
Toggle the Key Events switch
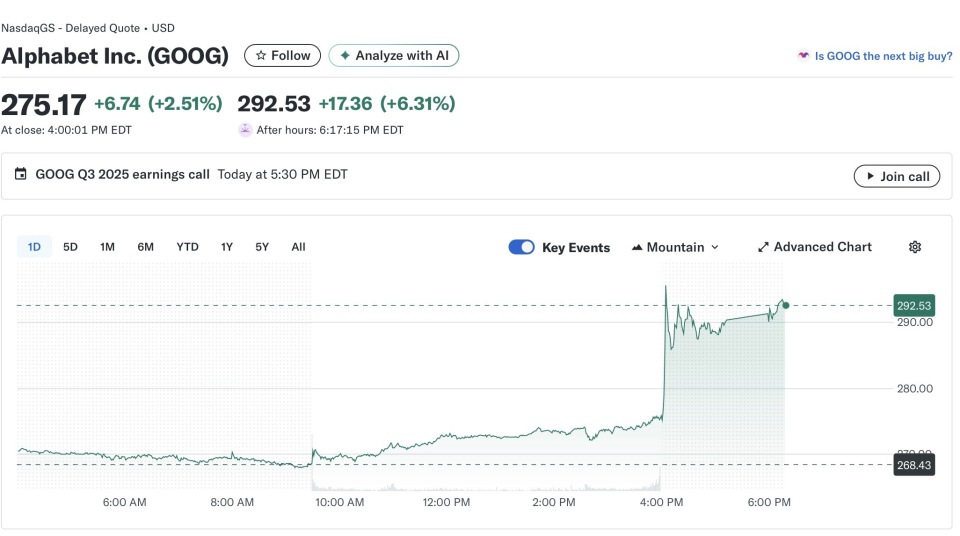tap(521, 247)
